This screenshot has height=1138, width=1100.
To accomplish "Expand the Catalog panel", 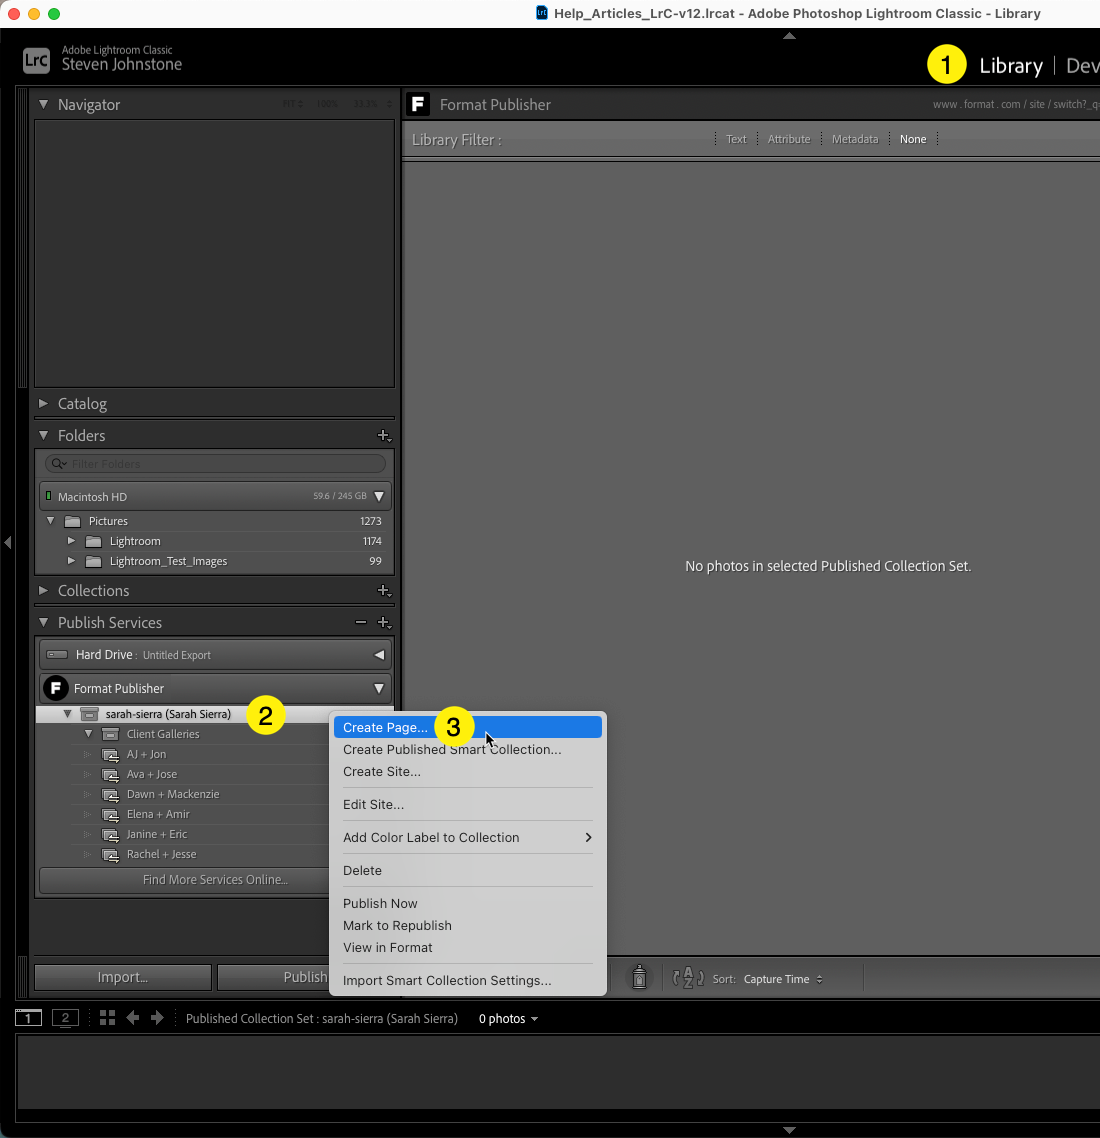I will tap(43, 404).
